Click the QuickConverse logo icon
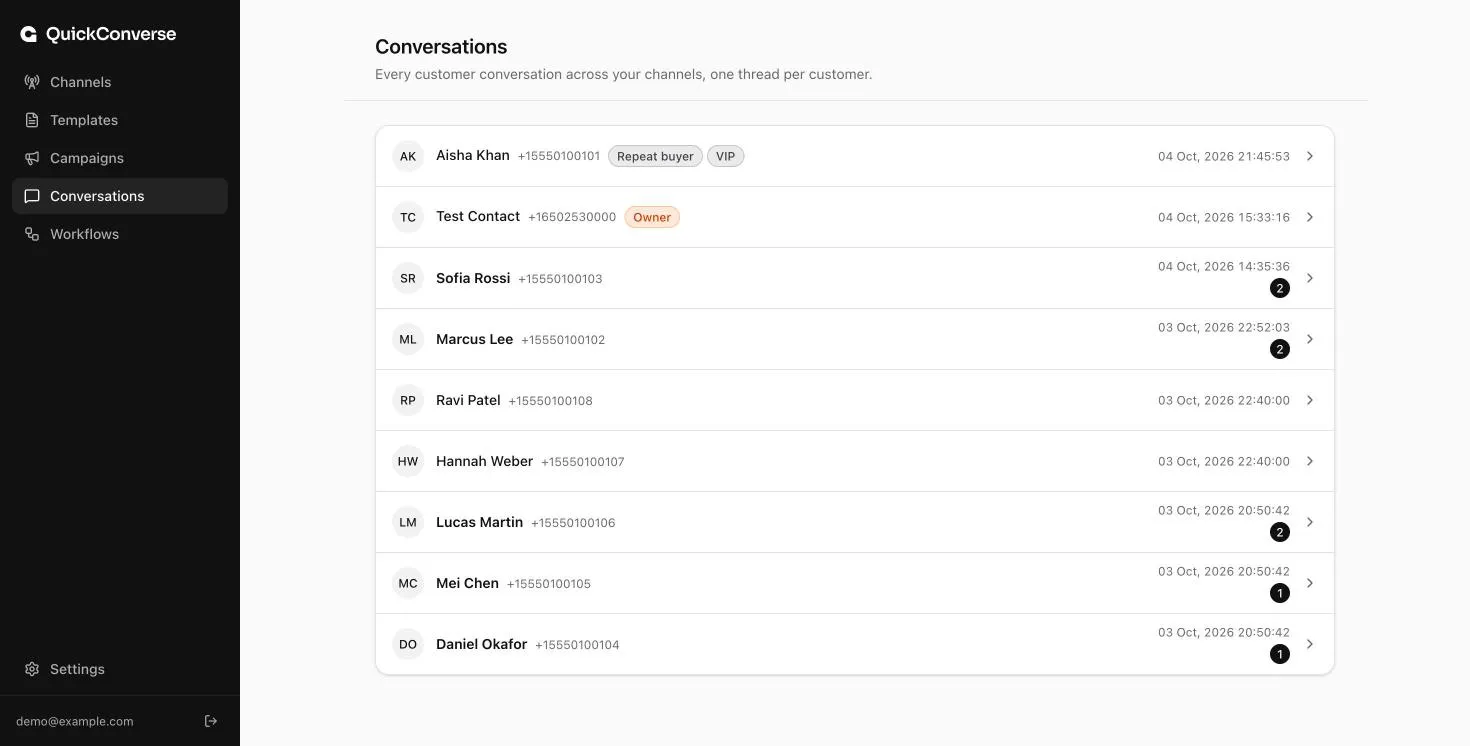1470x746 pixels. pos(29,34)
